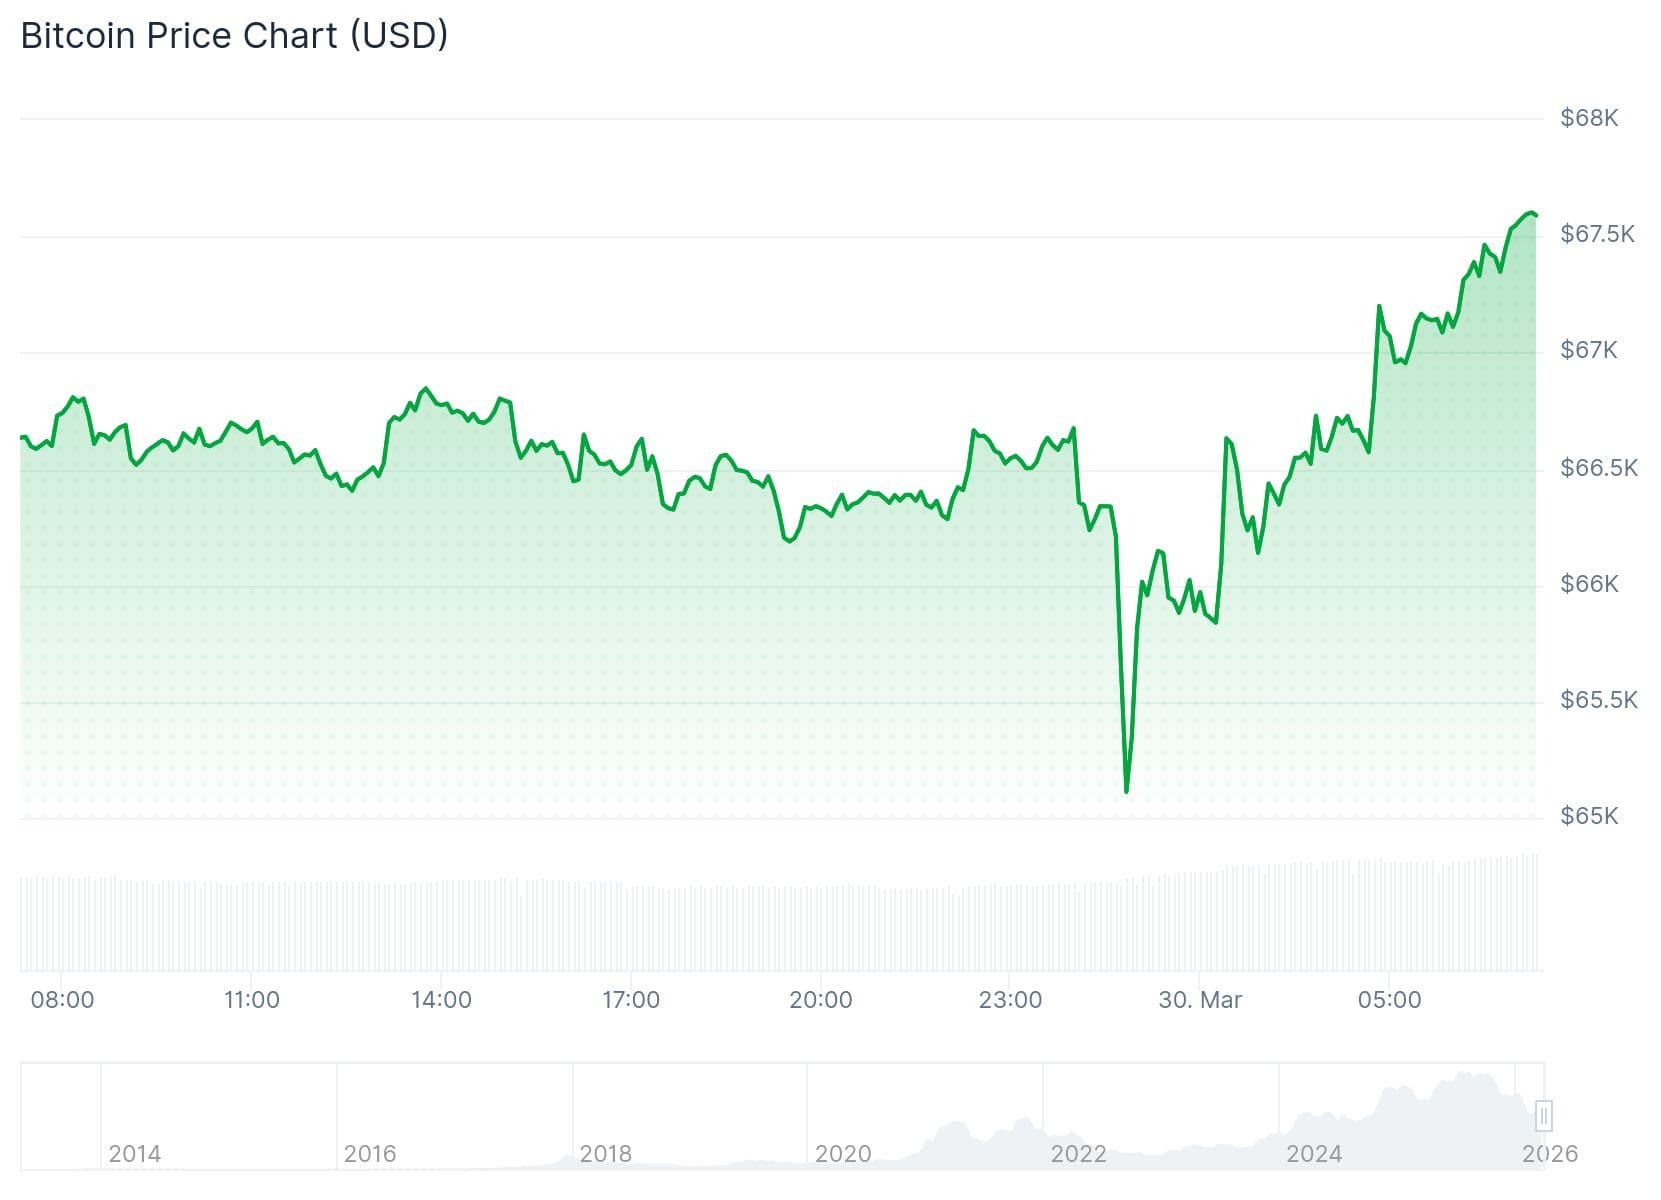Click the 05:00 time axis label
1661x1200 pixels.
click(1389, 1000)
